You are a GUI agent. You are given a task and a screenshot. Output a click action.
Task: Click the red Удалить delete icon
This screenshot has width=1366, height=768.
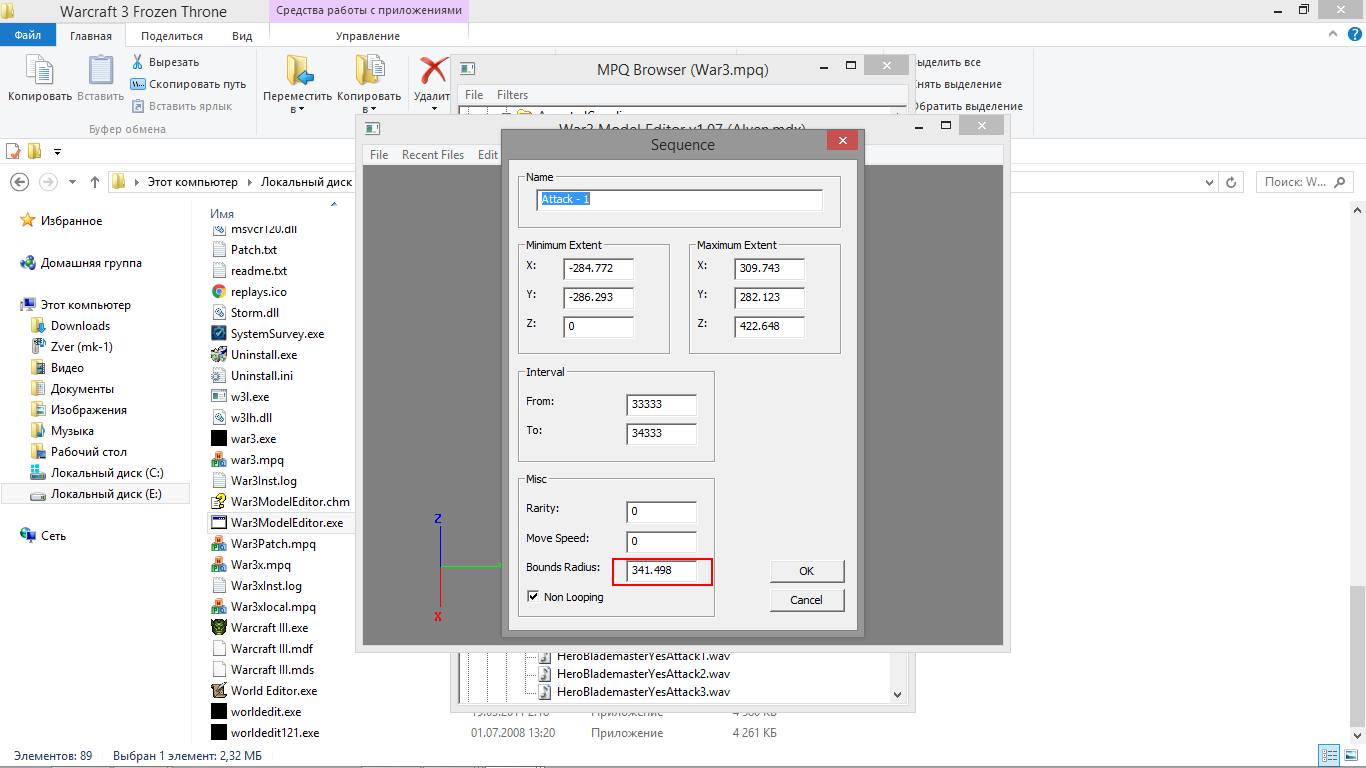[x=433, y=71]
